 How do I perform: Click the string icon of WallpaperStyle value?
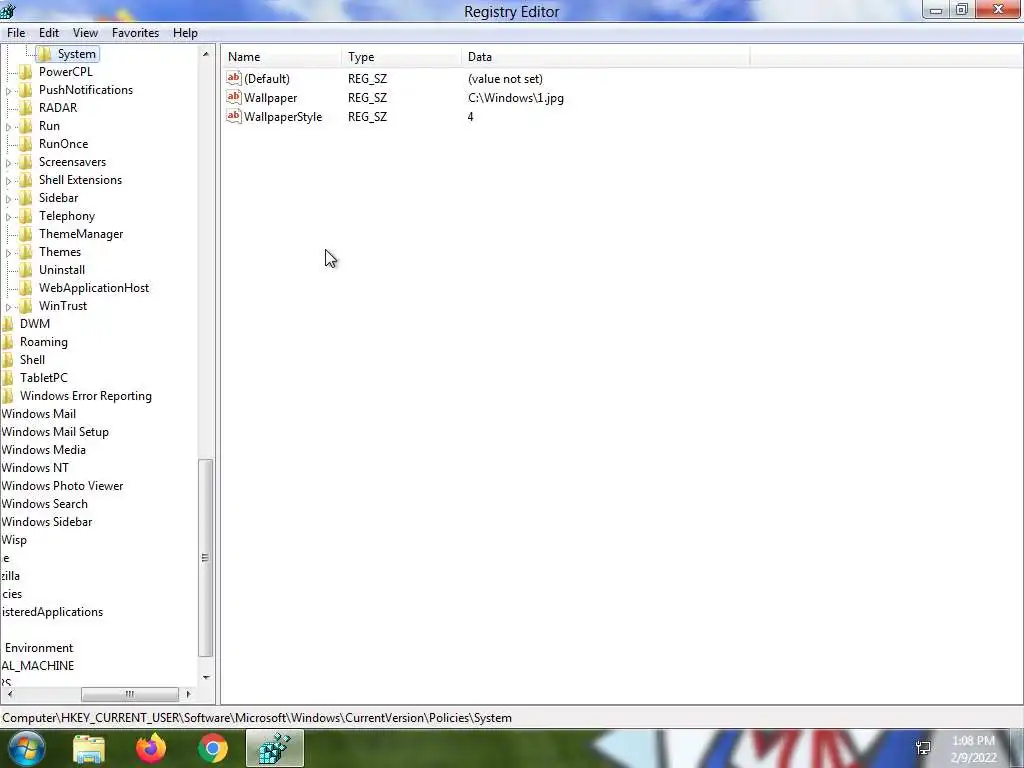tap(234, 116)
